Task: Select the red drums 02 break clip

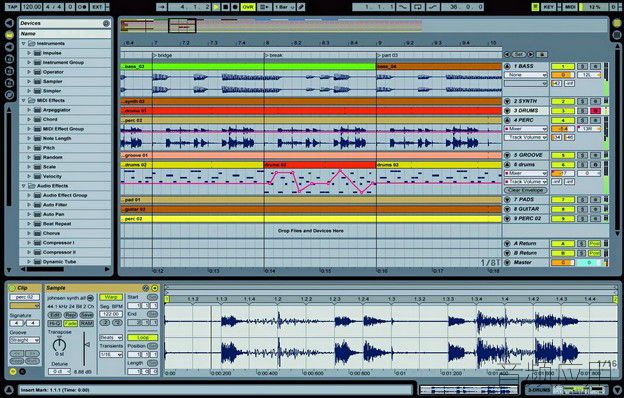Action: (320, 165)
